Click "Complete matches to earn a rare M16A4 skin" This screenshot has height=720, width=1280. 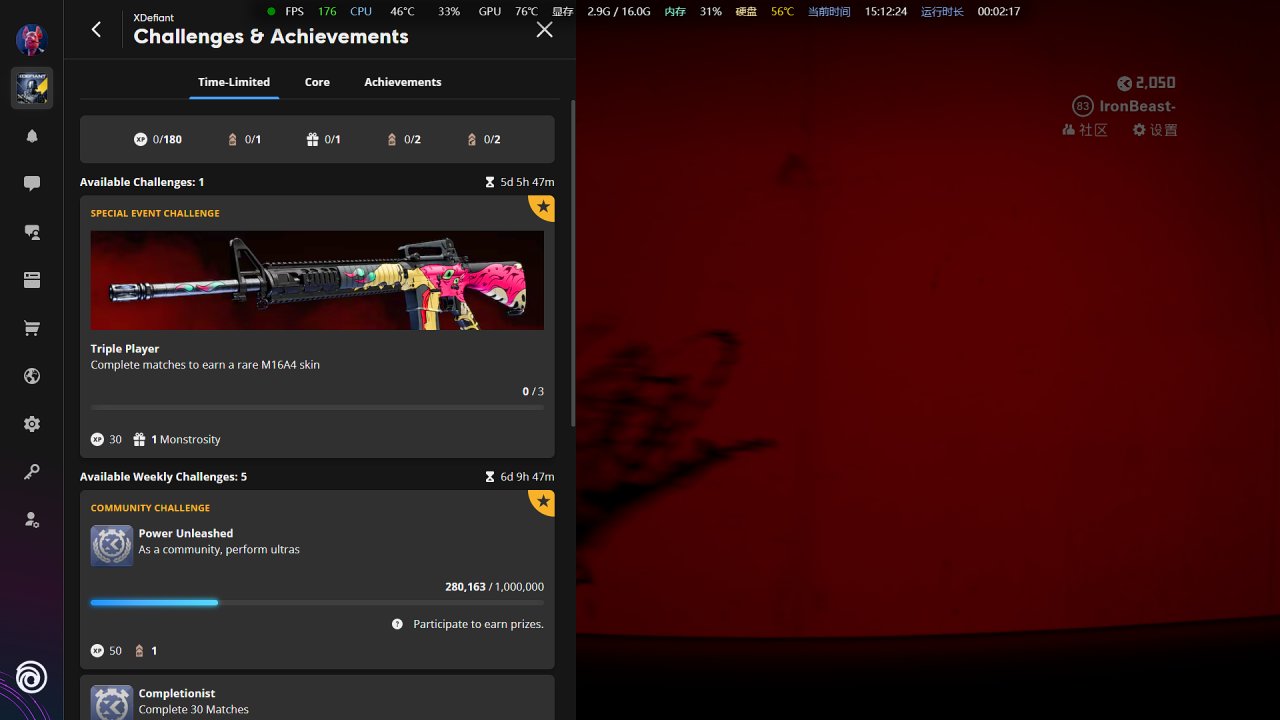pyautogui.click(x=205, y=365)
